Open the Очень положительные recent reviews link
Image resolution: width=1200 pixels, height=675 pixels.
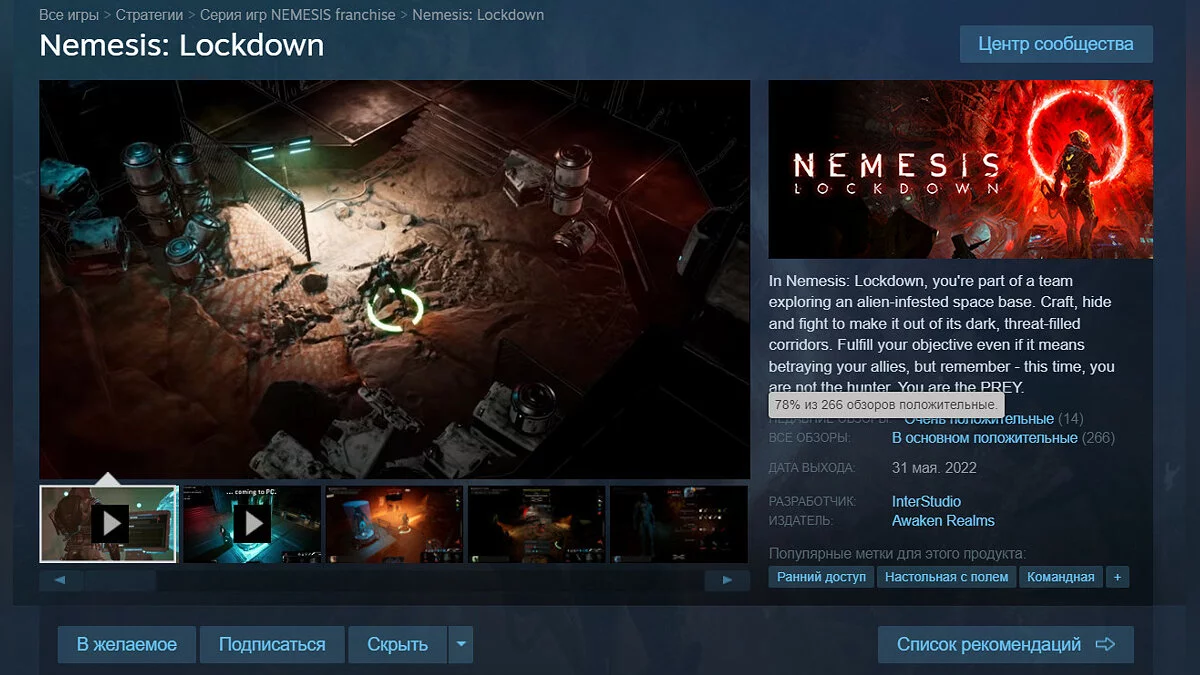pos(979,419)
